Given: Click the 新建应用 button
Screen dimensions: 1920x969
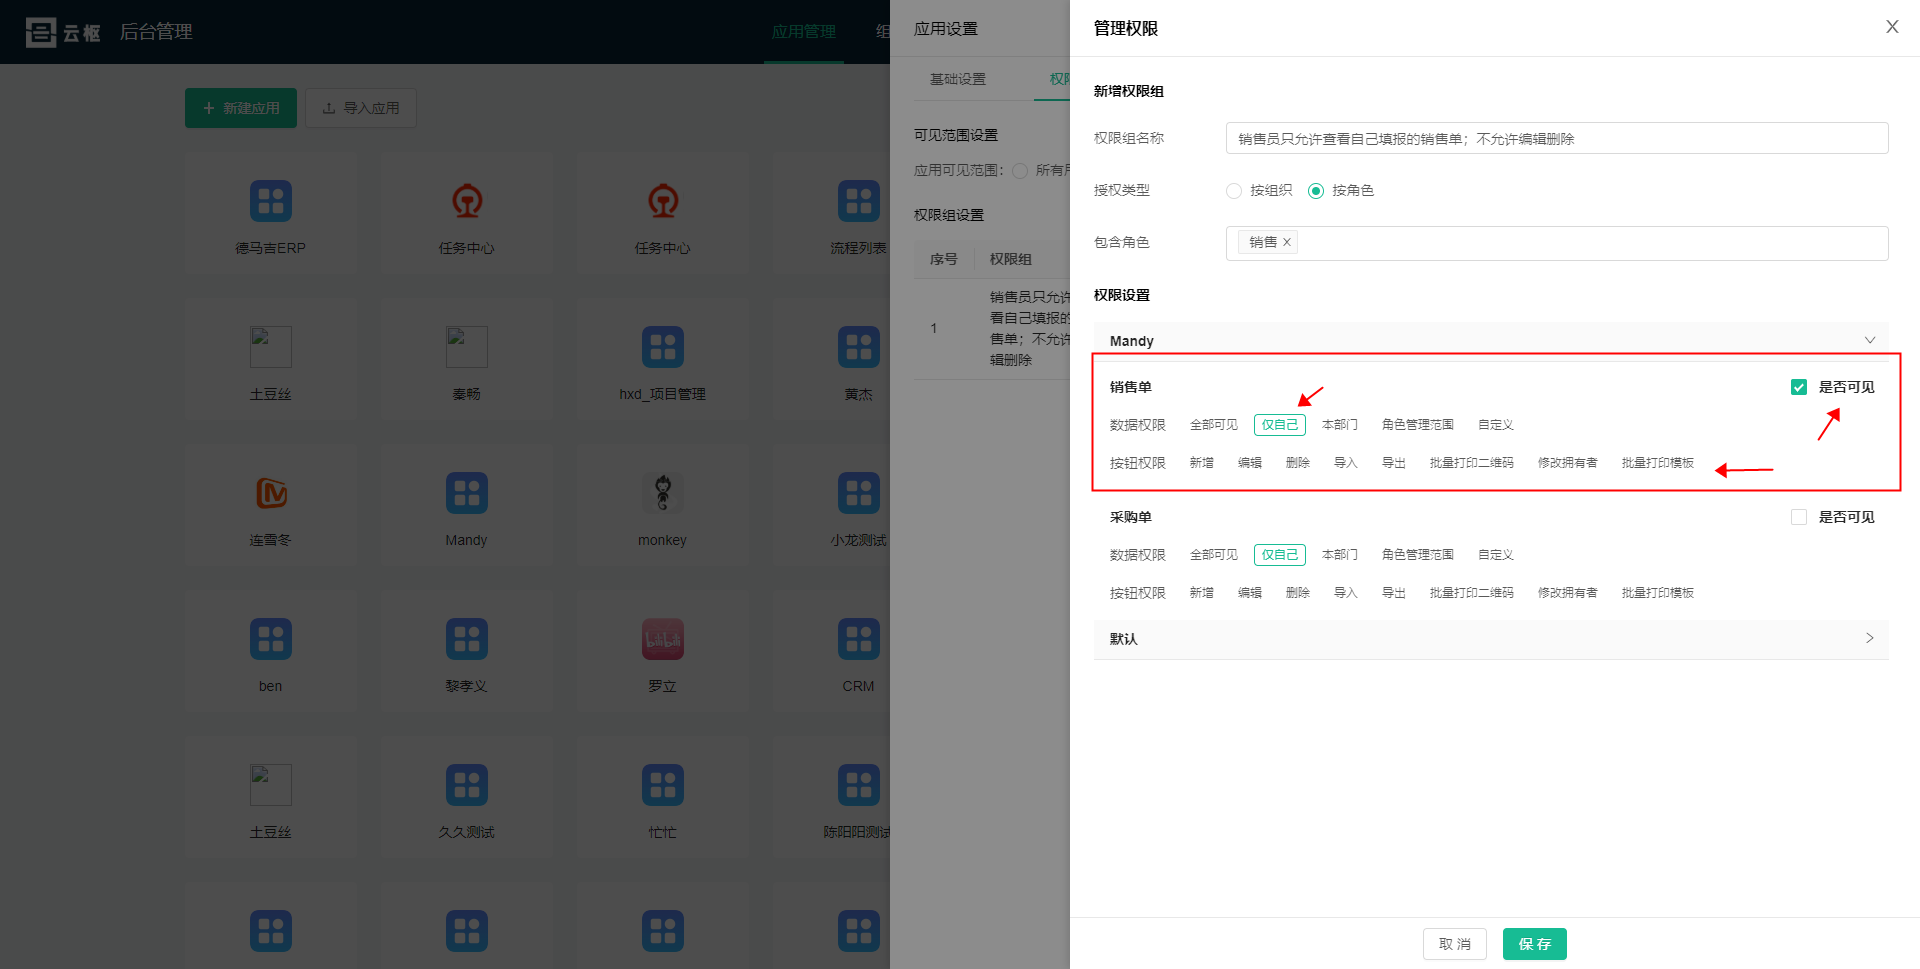Looking at the screenshot, I should [241, 108].
